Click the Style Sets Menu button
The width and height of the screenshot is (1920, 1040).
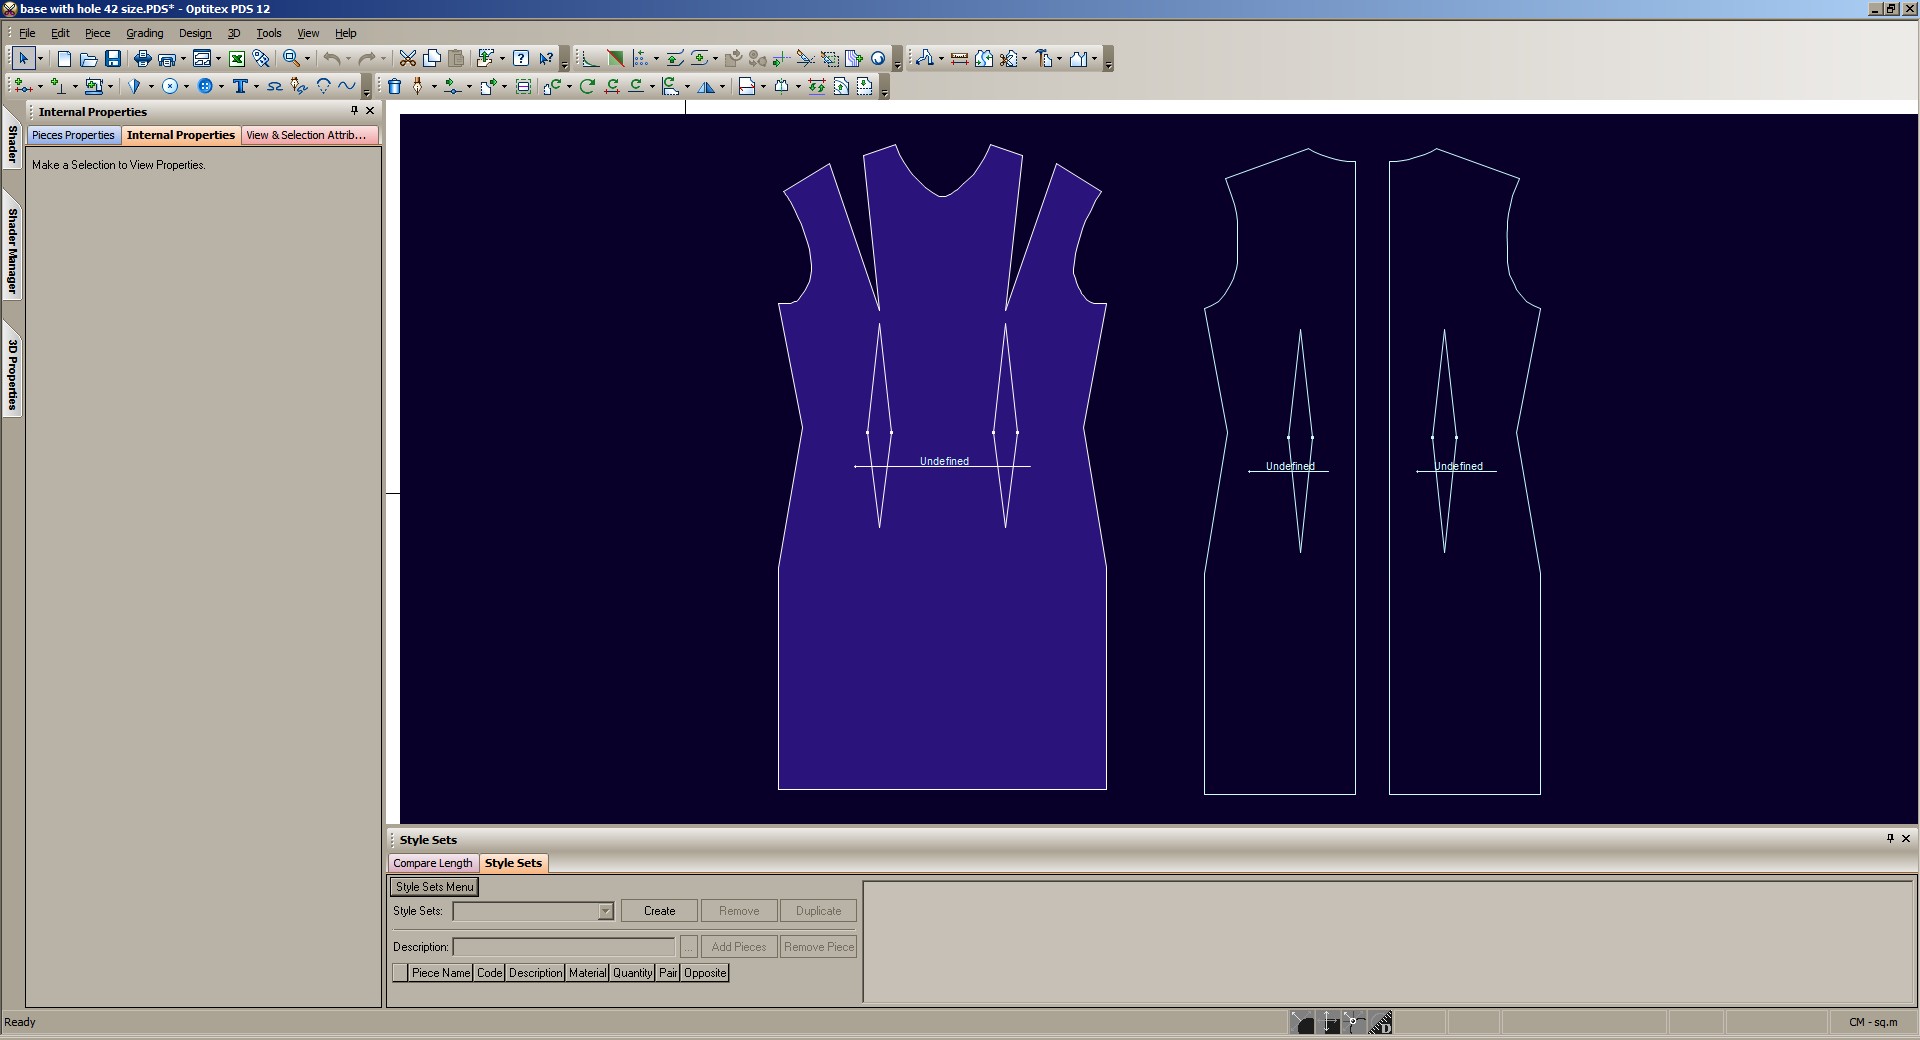click(434, 887)
